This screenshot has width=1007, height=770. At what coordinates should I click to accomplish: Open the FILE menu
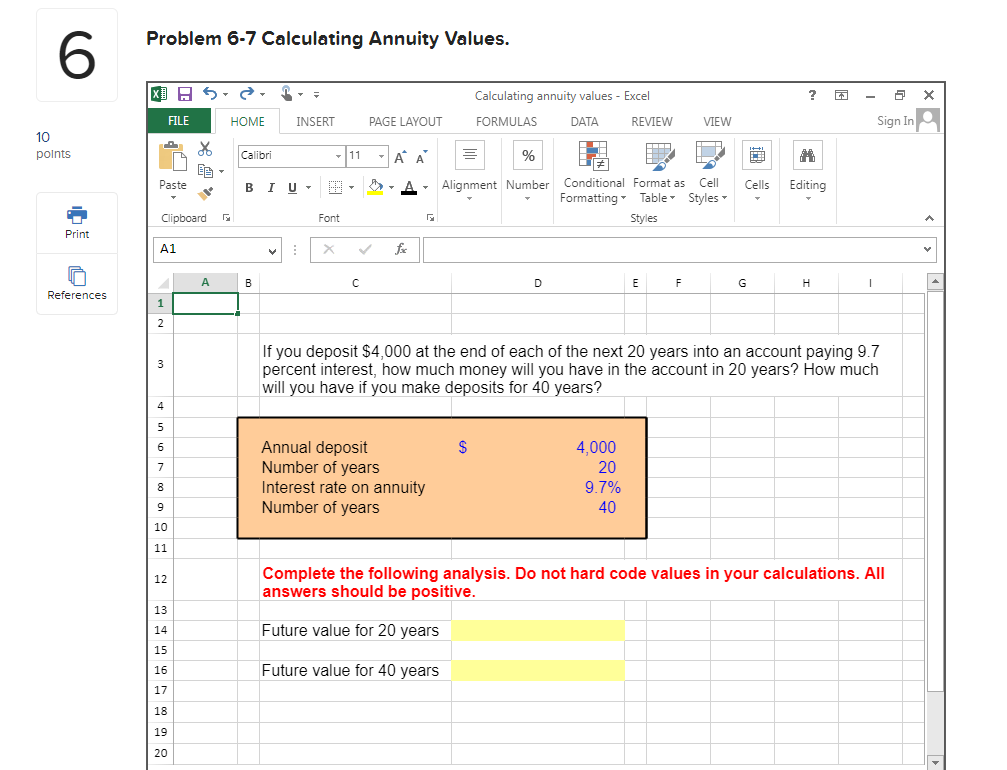click(x=179, y=121)
